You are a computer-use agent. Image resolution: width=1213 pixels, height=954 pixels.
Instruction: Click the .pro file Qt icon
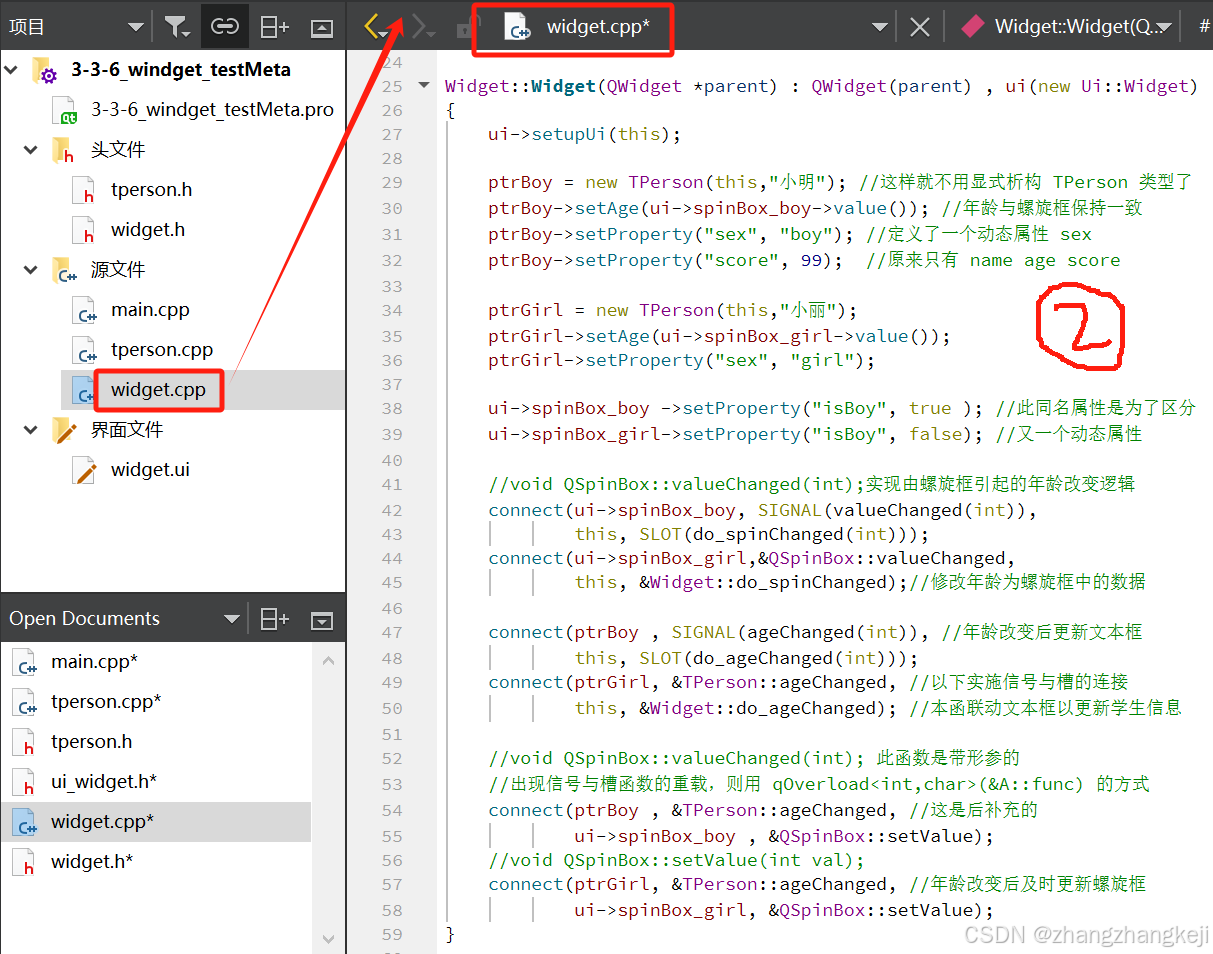(64, 110)
